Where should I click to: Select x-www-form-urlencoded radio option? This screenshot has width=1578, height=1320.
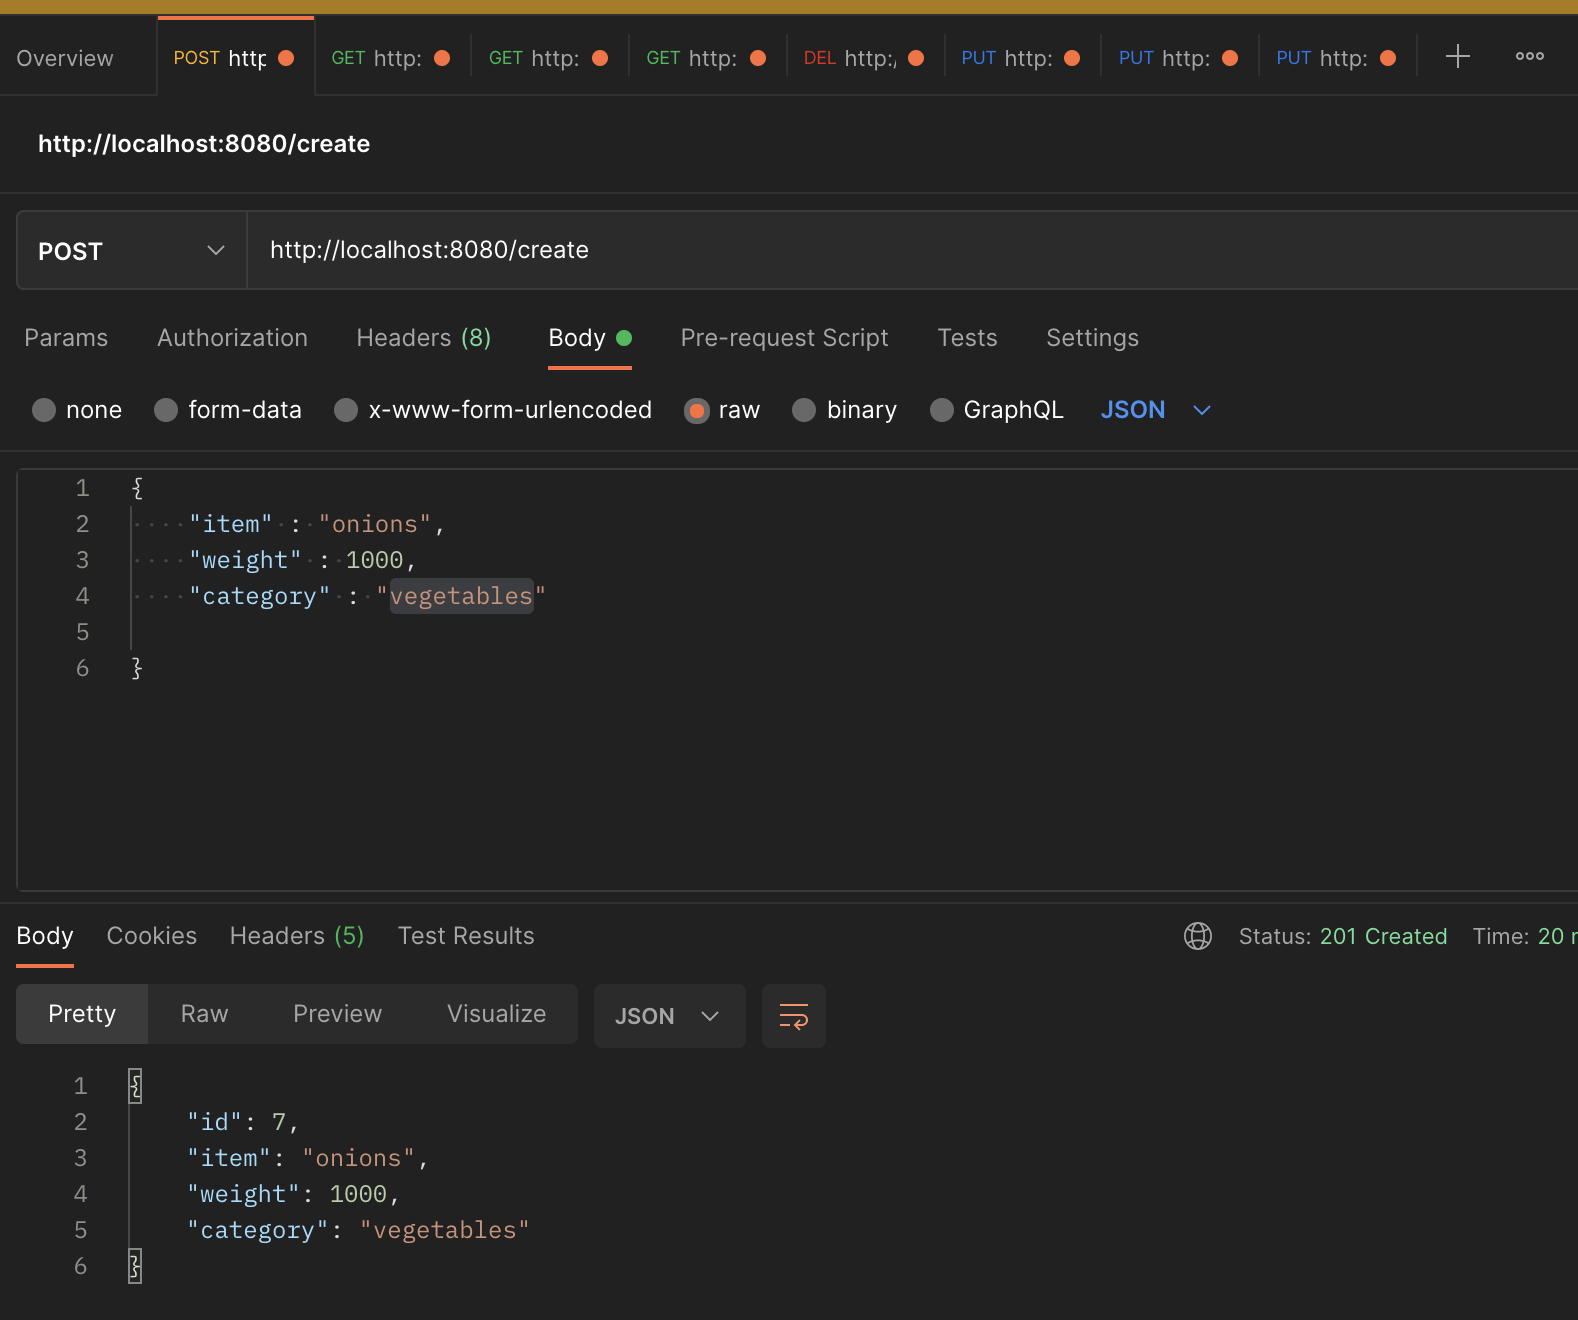pyautogui.click(x=346, y=410)
